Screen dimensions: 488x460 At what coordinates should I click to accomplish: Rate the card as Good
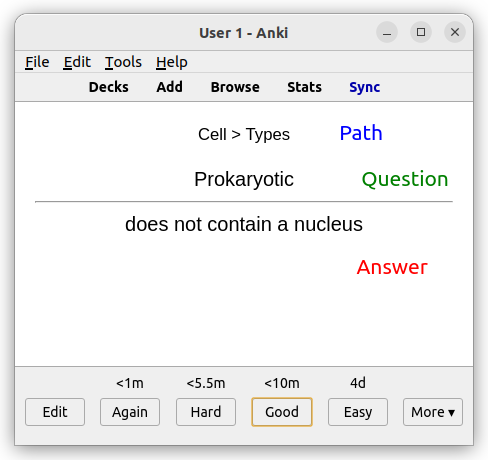(x=282, y=412)
